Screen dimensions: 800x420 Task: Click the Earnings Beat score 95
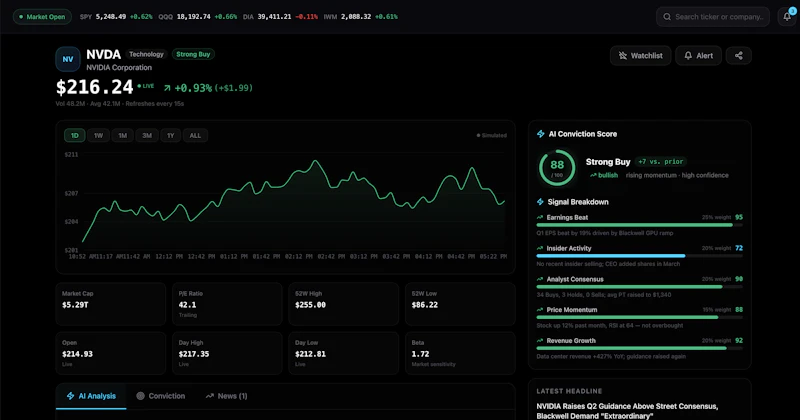(739, 217)
